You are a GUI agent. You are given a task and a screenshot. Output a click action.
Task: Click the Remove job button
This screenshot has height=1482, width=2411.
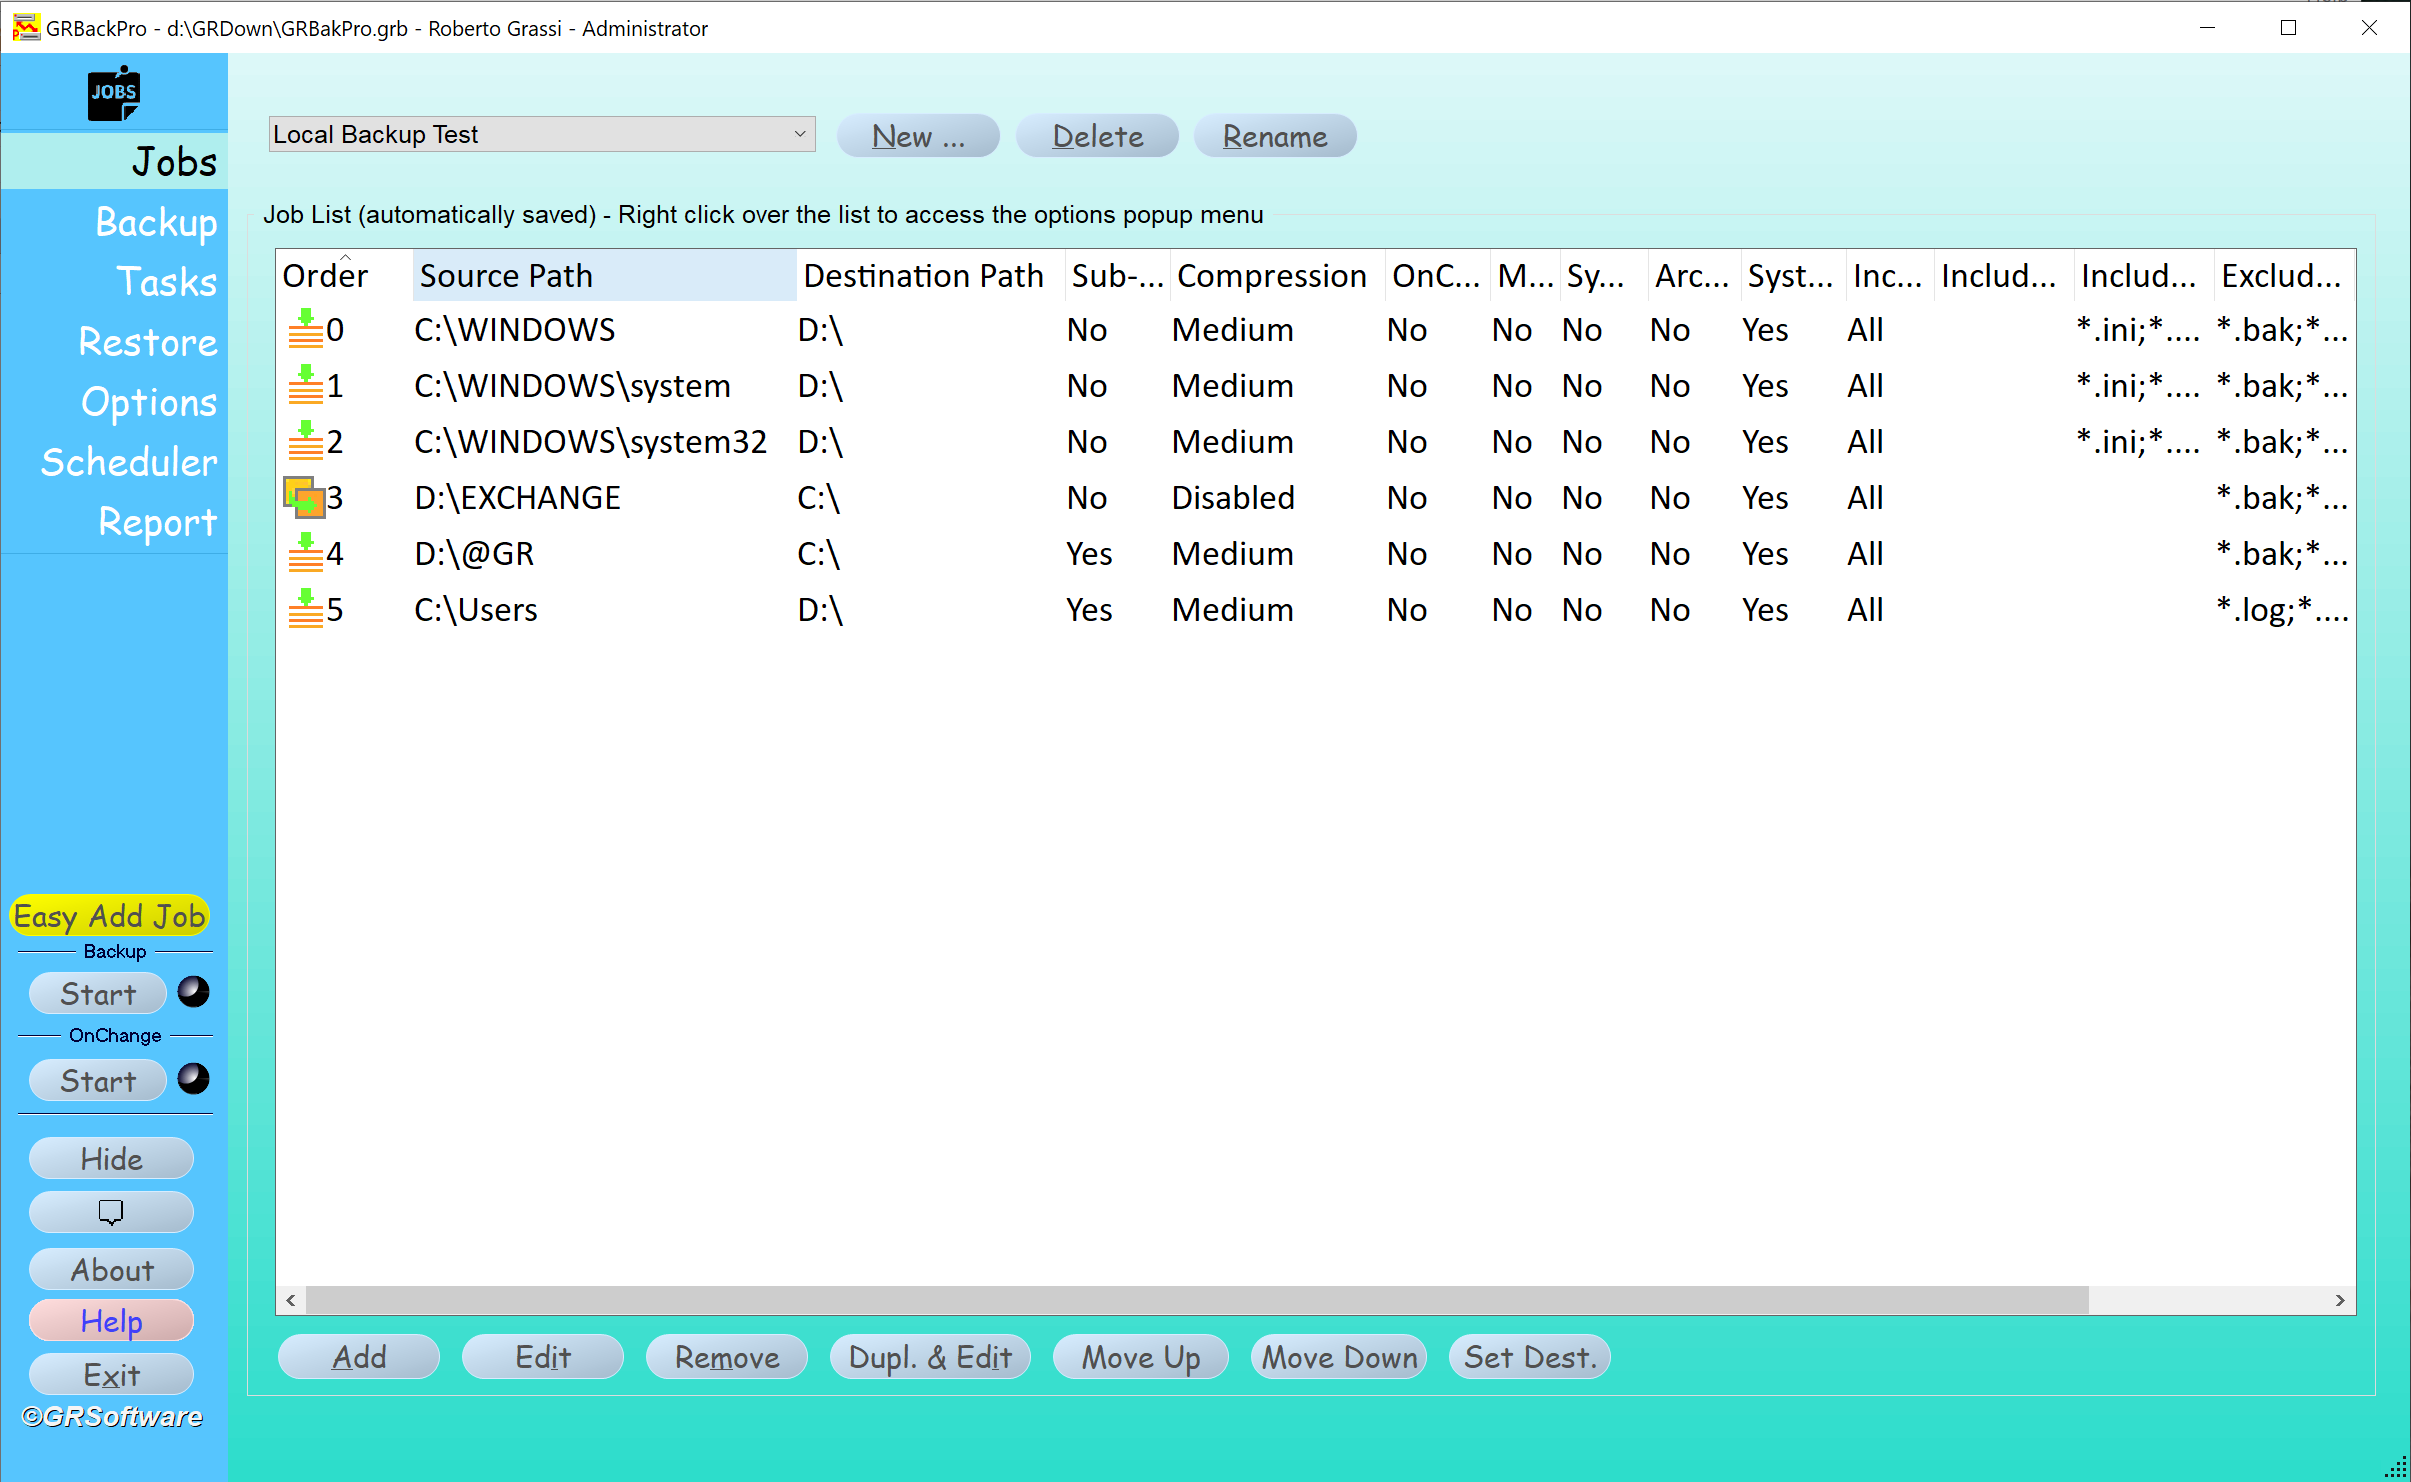pyautogui.click(x=727, y=1358)
